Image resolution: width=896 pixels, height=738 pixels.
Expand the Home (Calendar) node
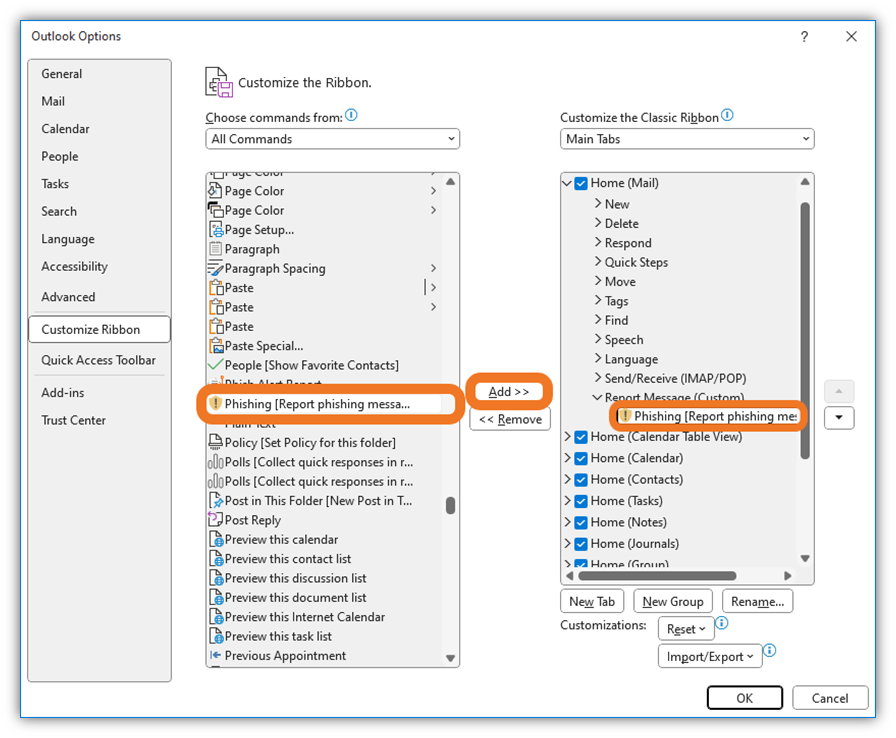pyautogui.click(x=567, y=458)
